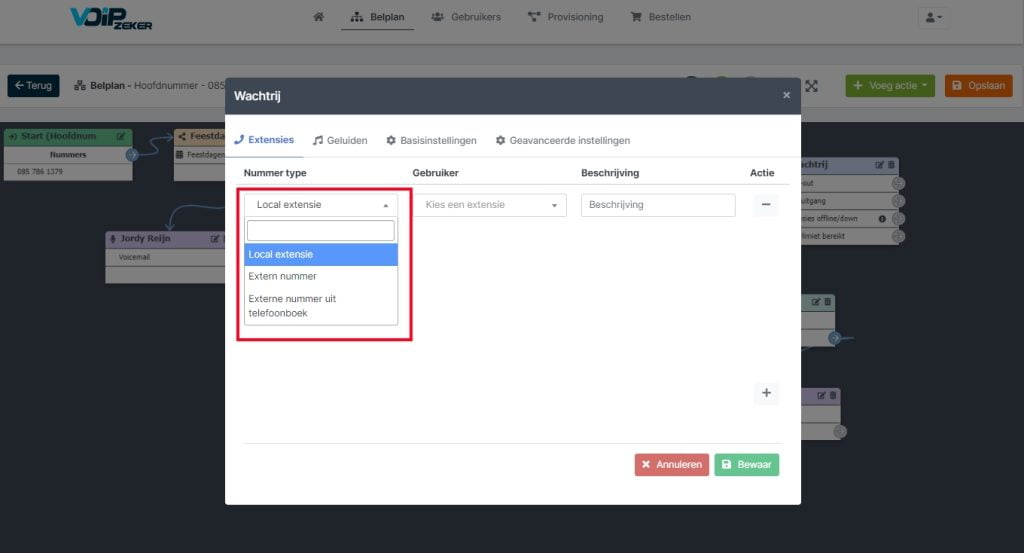The width and height of the screenshot is (1024, 553).
Task: Open the Provisioning menu item
Action: point(566,17)
